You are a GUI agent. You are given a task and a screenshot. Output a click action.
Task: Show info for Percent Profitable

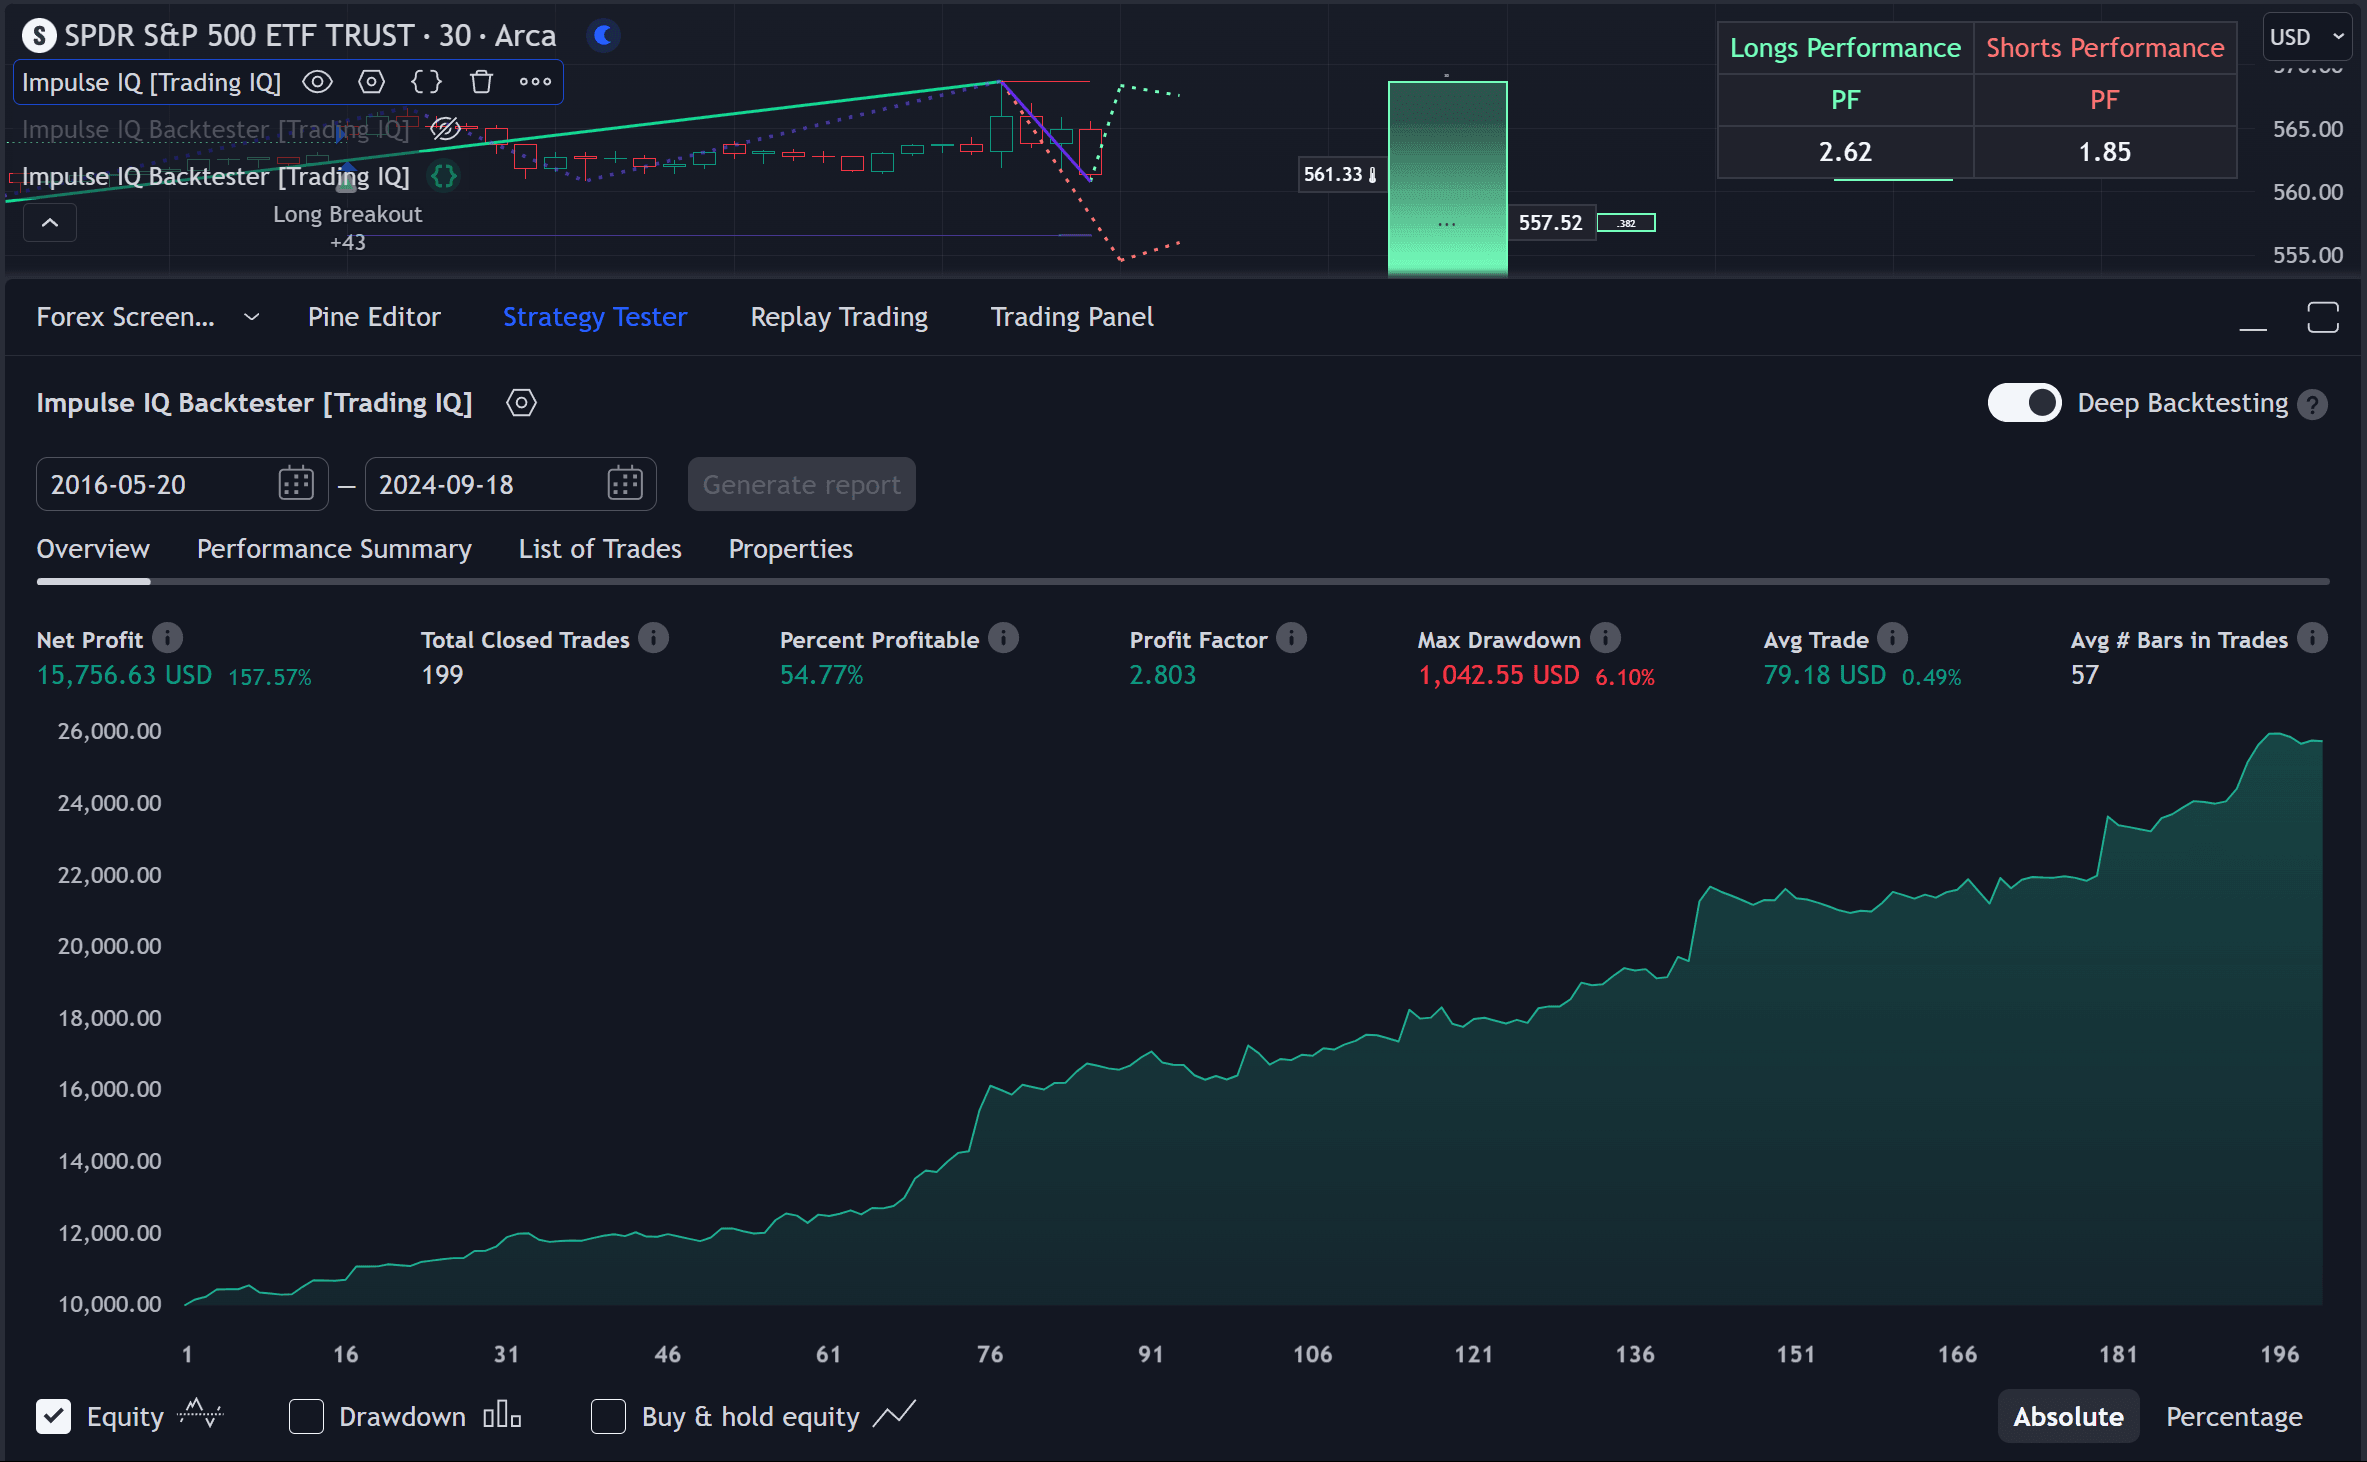[1004, 638]
